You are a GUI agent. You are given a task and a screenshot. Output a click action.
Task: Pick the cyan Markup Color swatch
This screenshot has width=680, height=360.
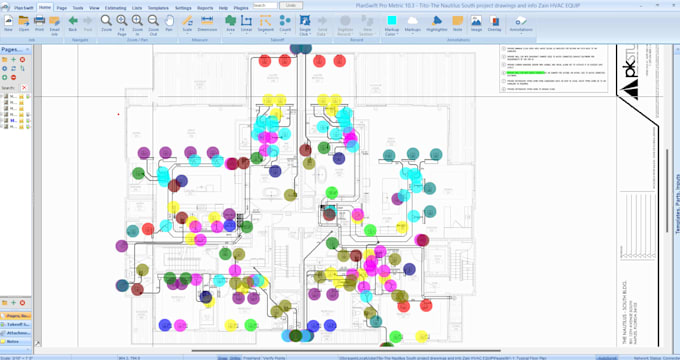coord(392,20)
